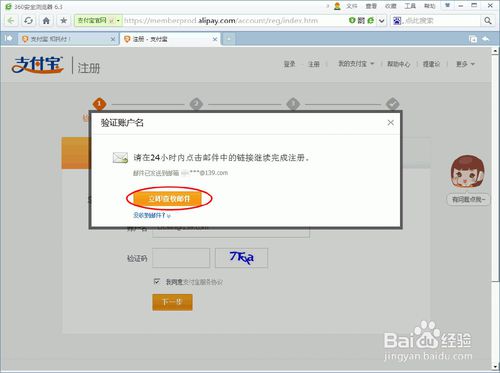Screen dimensions: 500x373
Task: Click the cartoon helper avatar
Action: pyautogui.click(x=467, y=172)
